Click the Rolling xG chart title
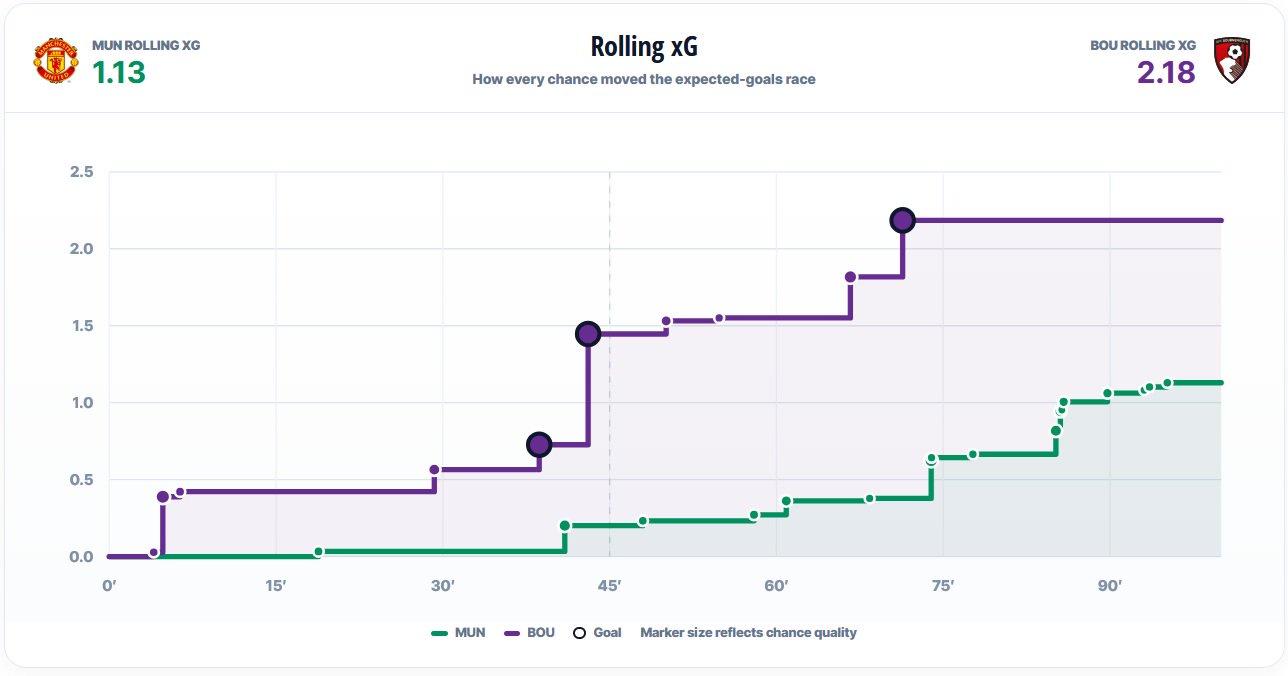 coord(644,47)
